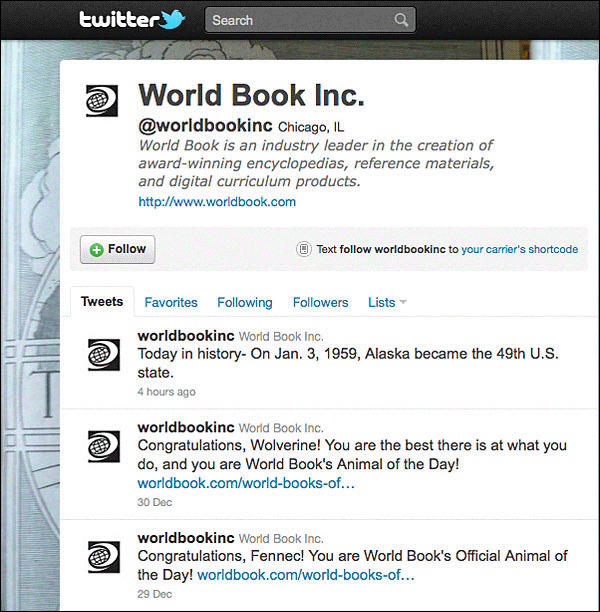Click the @worldbookinc handle text
The height and width of the screenshot is (612, 600).
tap(205, 125)
